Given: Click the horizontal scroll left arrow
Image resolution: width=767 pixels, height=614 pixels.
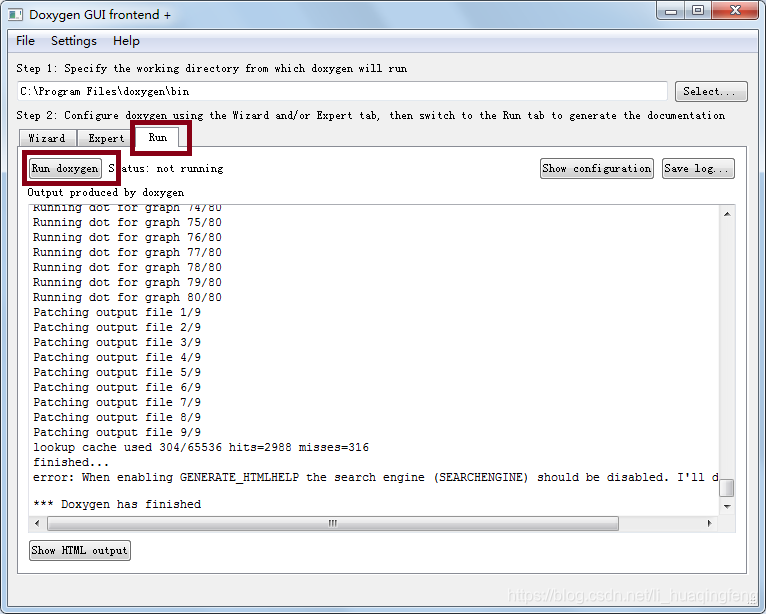Looking at the screenshot, I should click(37, 523).
